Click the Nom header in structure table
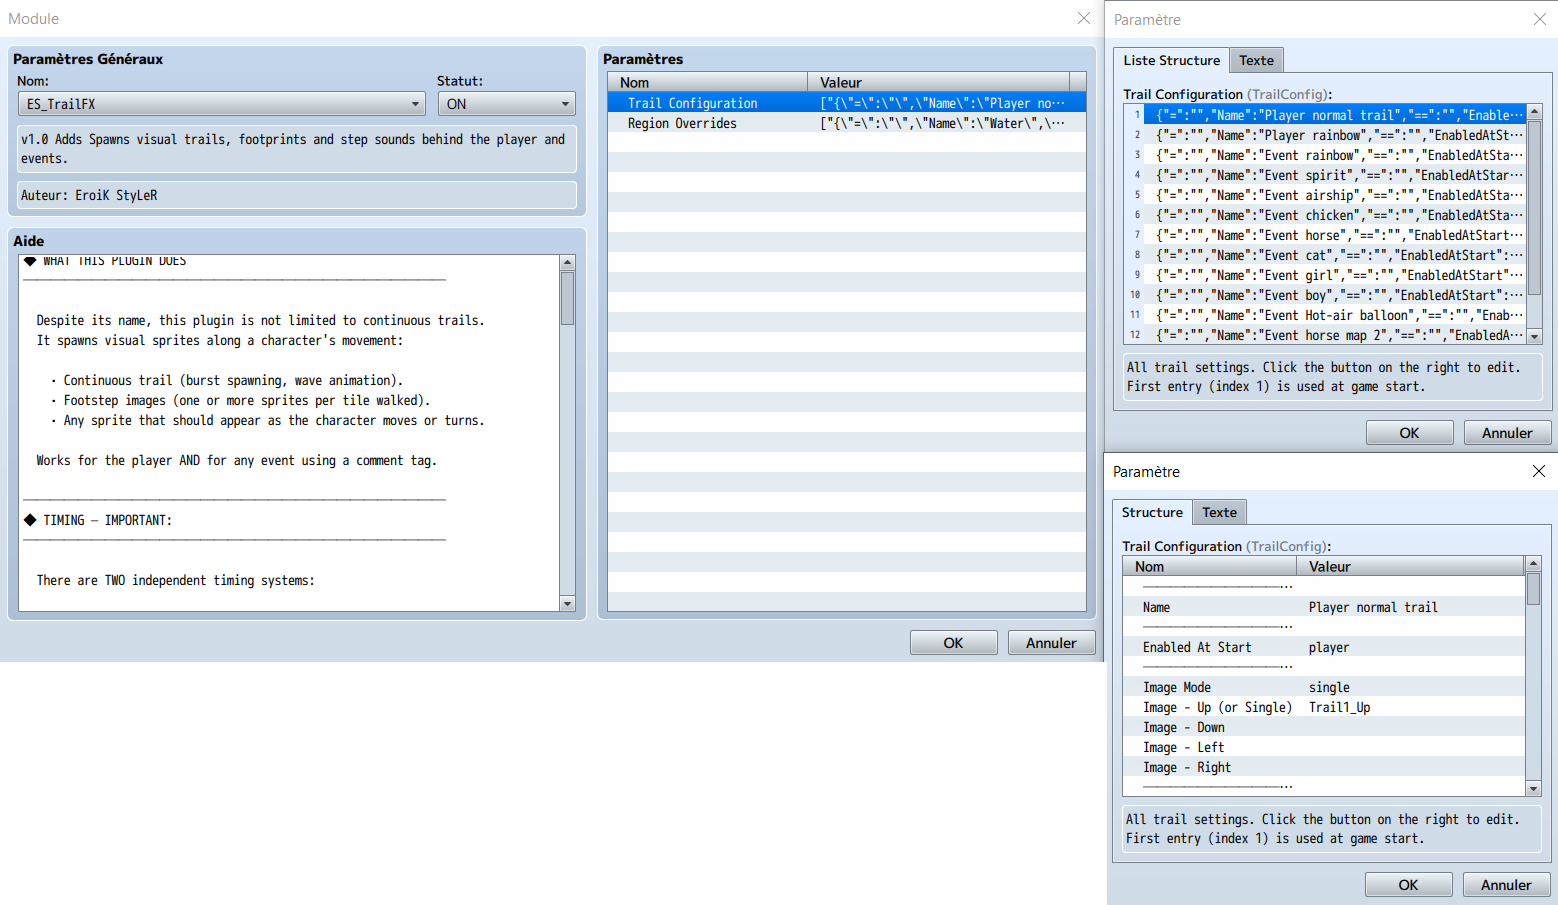1558x905 pixels. (x=1209, y=566)
